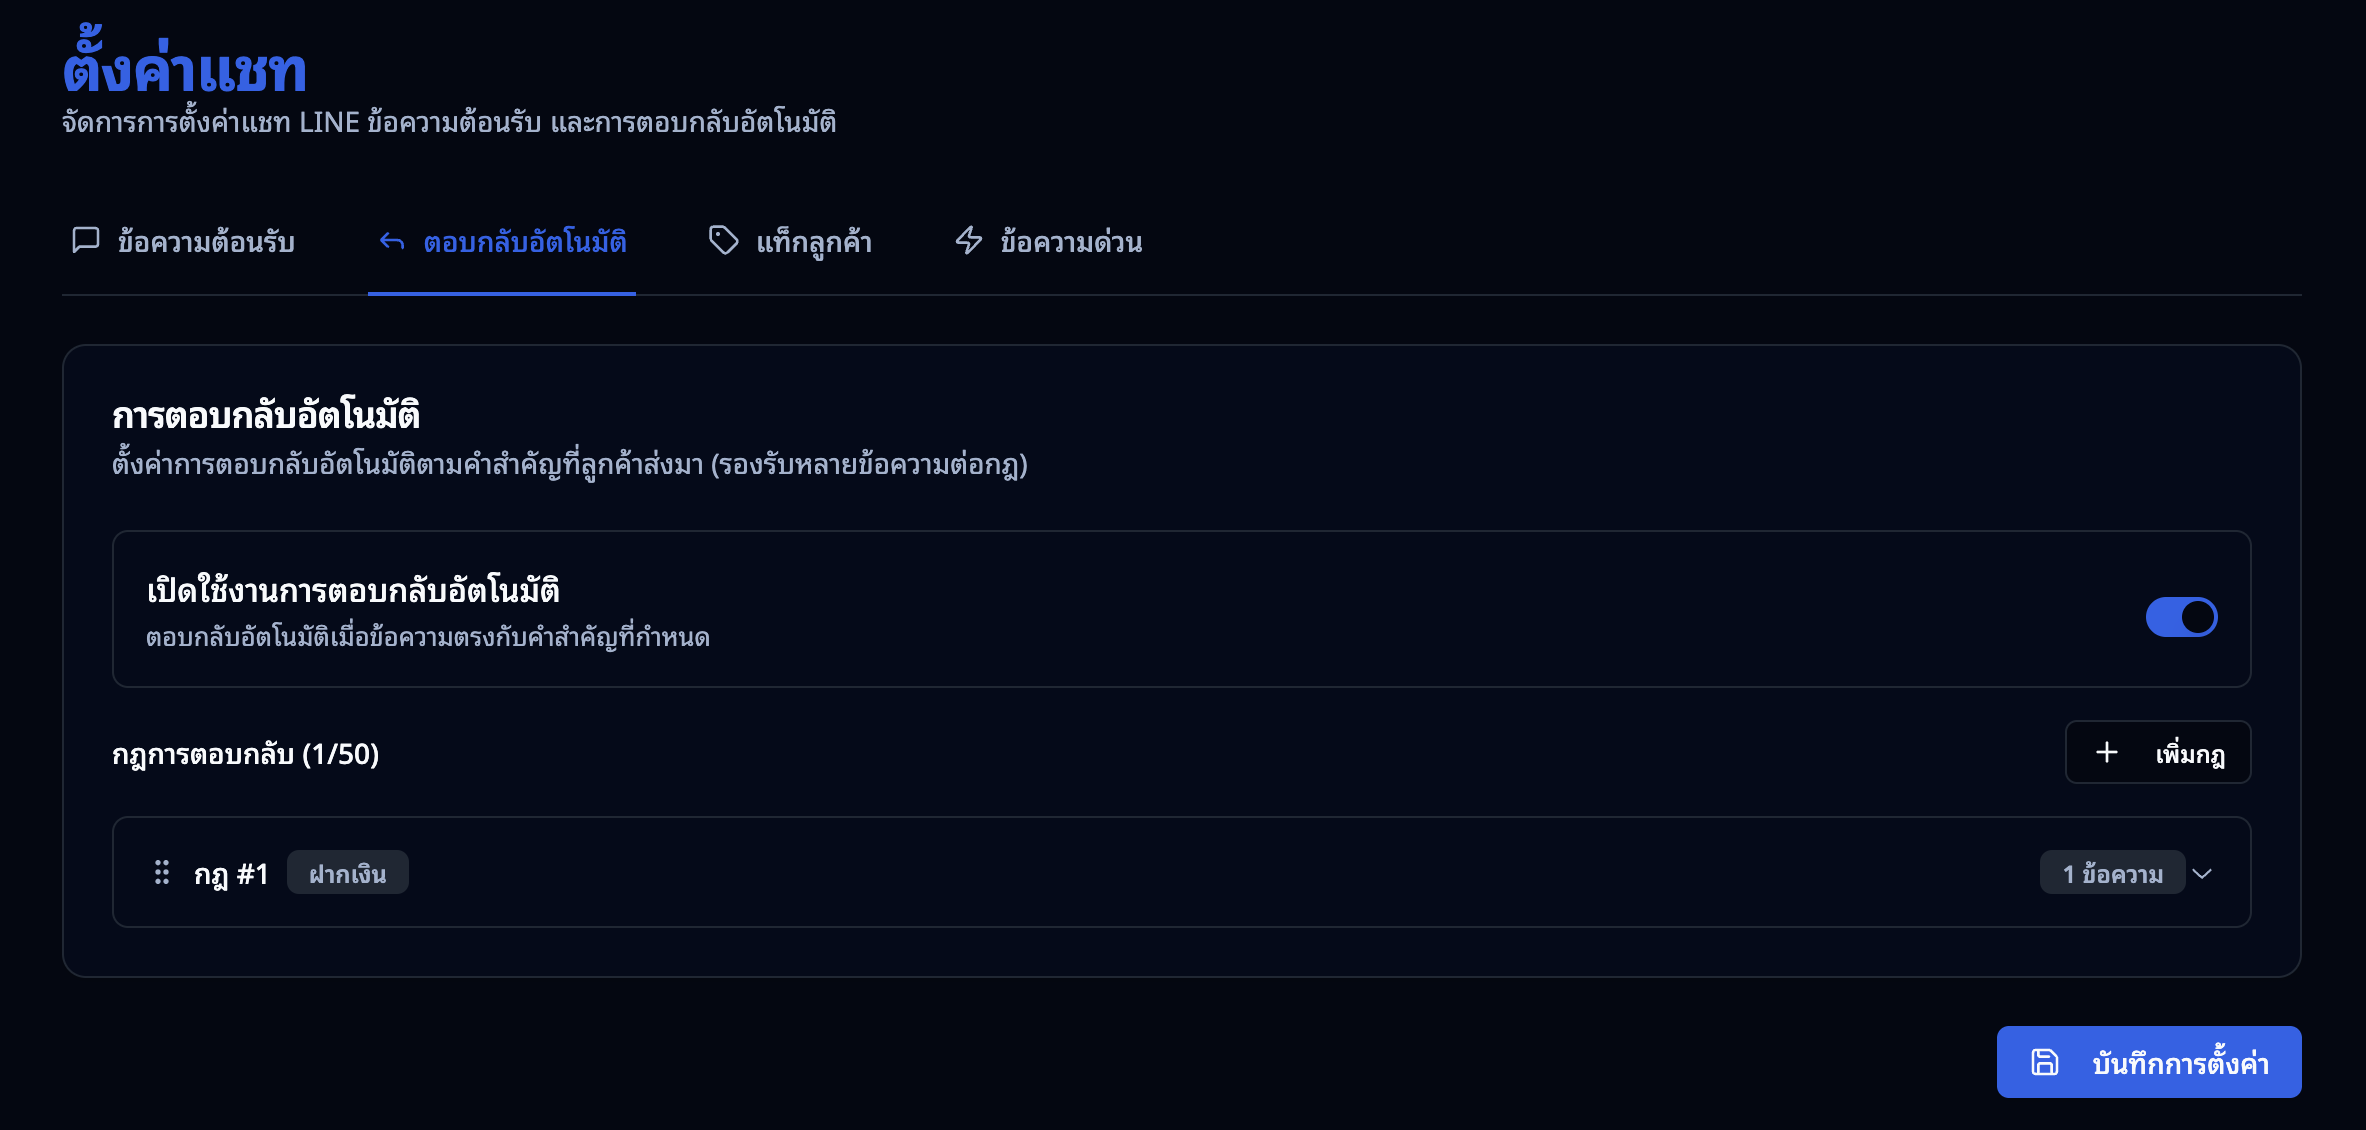This screenshot has width=2366, height=1130.
Task: Click the speech bubble icon for welcome message
Action: click(x=86, y=240)
